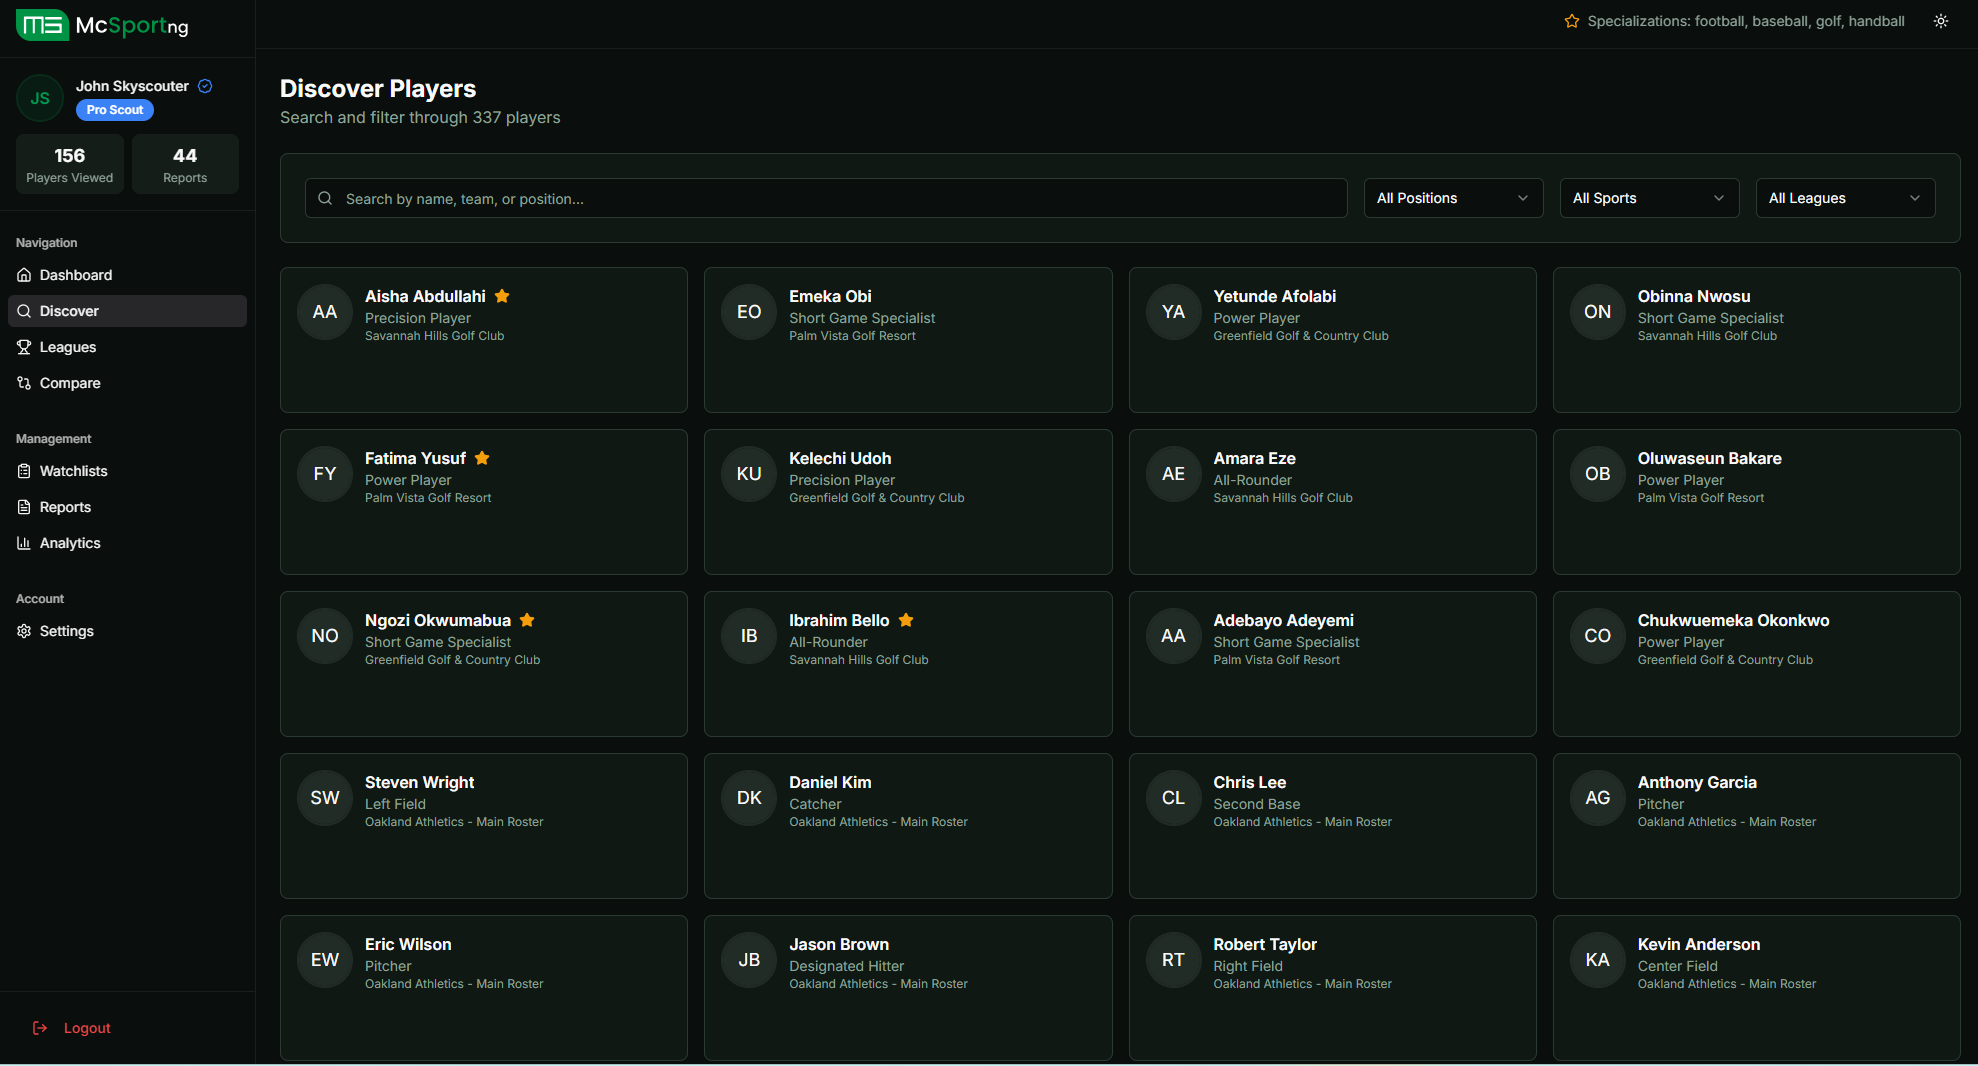
Task: Focus the player search input field
Action: [x=840, y=198]
